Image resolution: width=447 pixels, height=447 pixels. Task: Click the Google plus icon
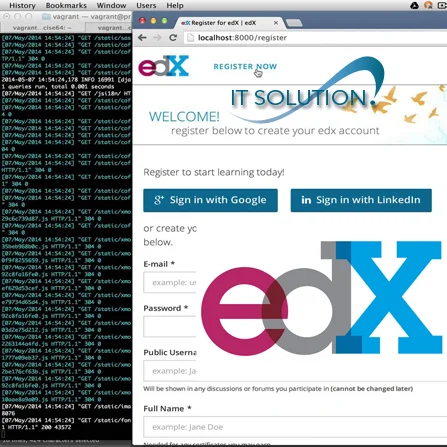159,200
